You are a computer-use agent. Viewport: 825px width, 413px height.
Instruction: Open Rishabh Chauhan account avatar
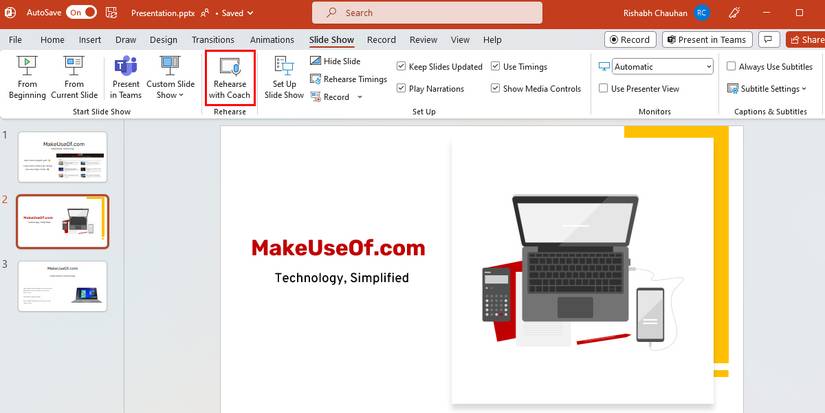702,13
